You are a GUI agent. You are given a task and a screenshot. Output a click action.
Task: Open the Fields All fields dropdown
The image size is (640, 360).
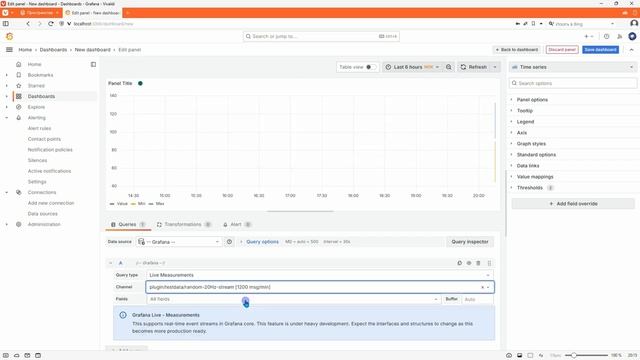pyautogui.click(x=293, y=299)
